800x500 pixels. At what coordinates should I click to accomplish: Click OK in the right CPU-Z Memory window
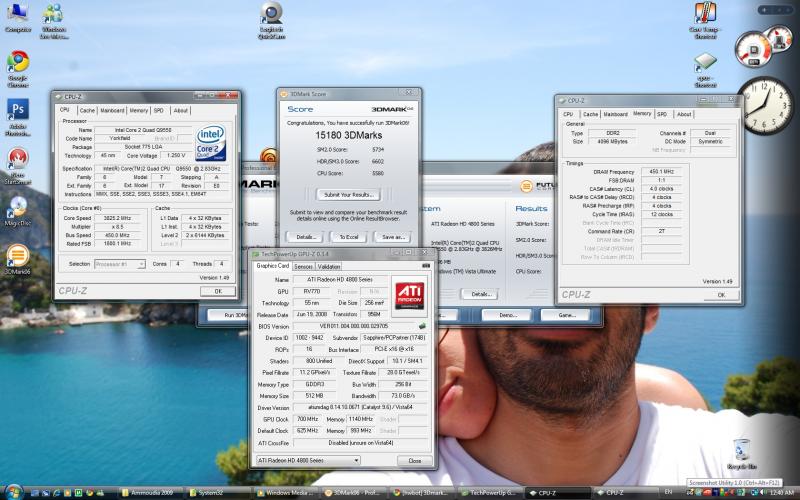pos(721,295)
